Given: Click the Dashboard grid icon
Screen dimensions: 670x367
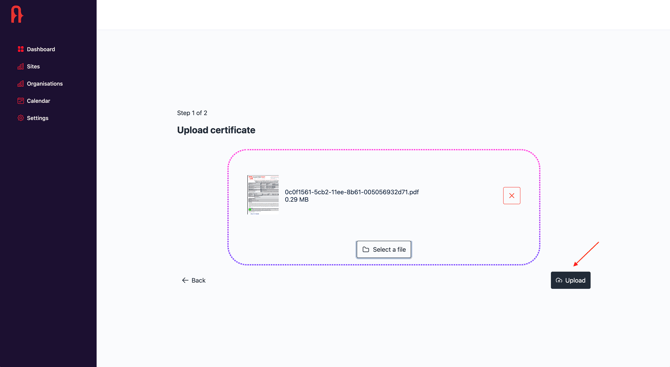Looking at the screenshot, I should tap(21, 49).
